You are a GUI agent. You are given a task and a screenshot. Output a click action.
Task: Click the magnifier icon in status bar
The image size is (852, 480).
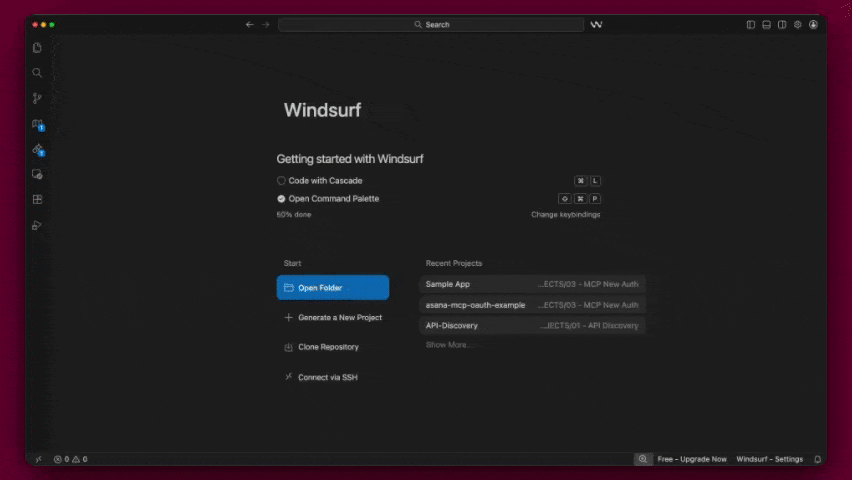(643, 459)
